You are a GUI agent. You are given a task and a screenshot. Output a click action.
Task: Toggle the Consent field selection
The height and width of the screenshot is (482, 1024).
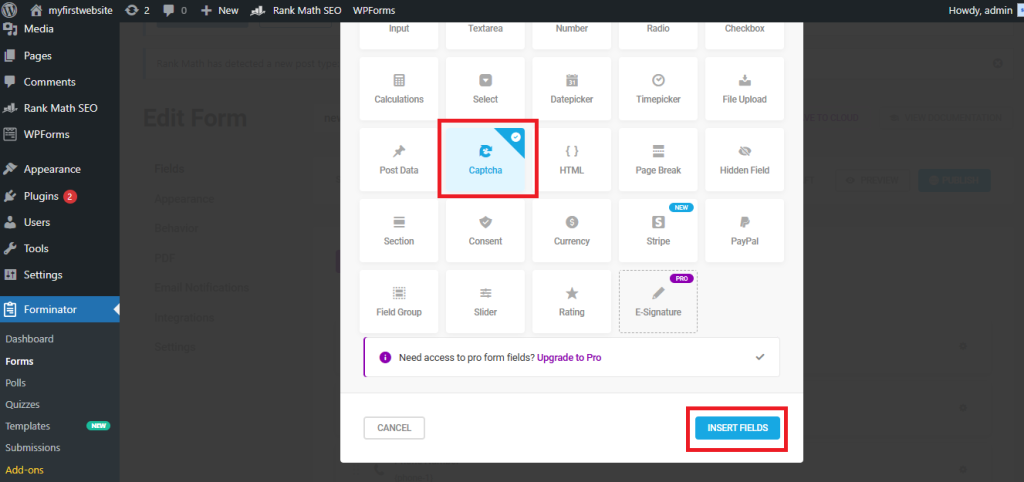pyautogui.click(x=485, y=231)
